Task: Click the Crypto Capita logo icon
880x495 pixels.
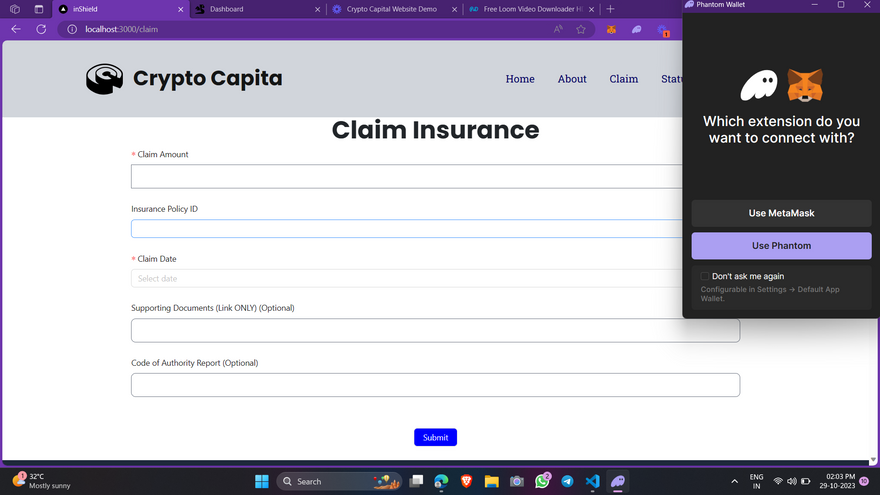Action: [104, 79]
